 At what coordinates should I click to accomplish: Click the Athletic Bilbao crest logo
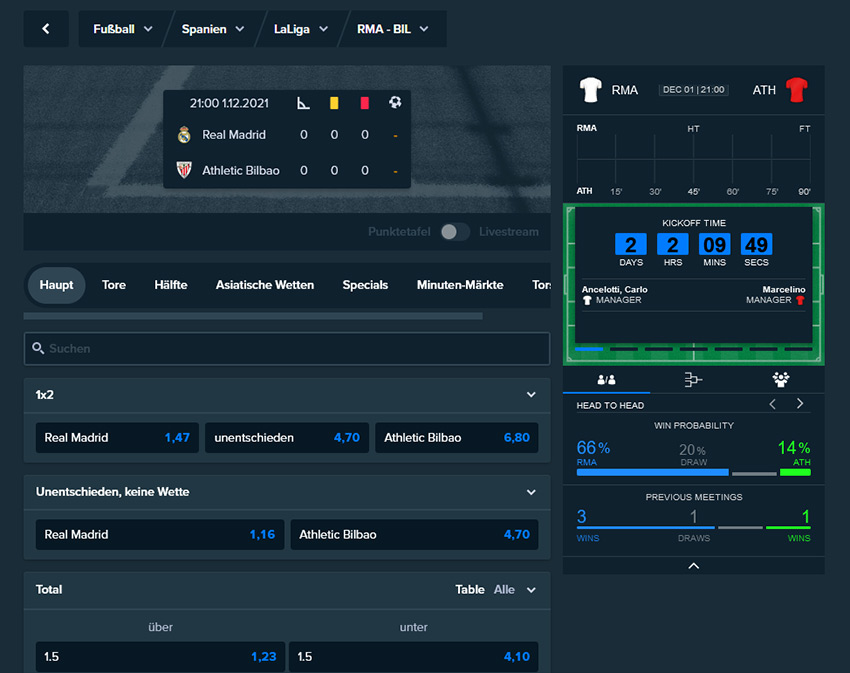pyautogui.click(x=184, y=170)
